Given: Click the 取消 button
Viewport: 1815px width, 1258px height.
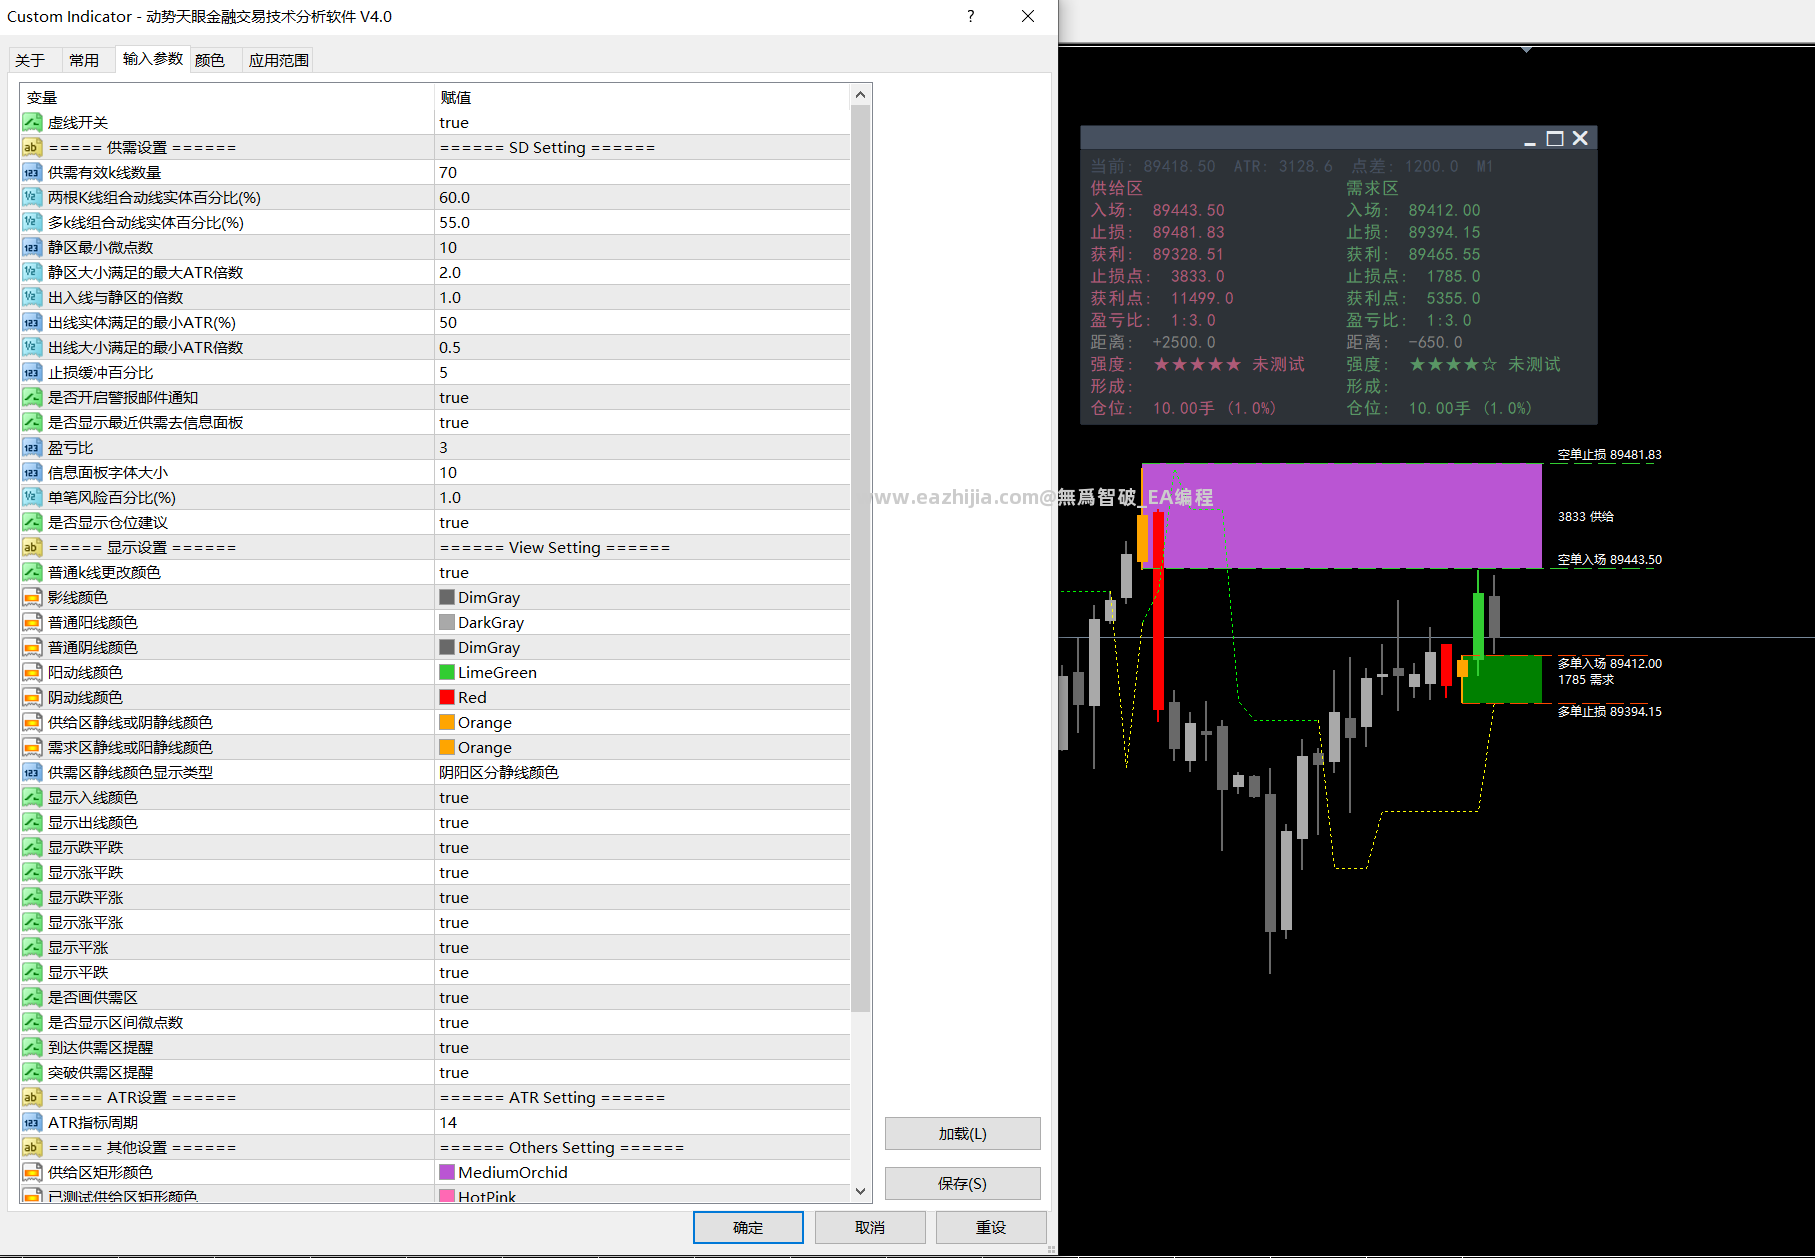Looking at the screenshot, I should tap(870, 1227).
